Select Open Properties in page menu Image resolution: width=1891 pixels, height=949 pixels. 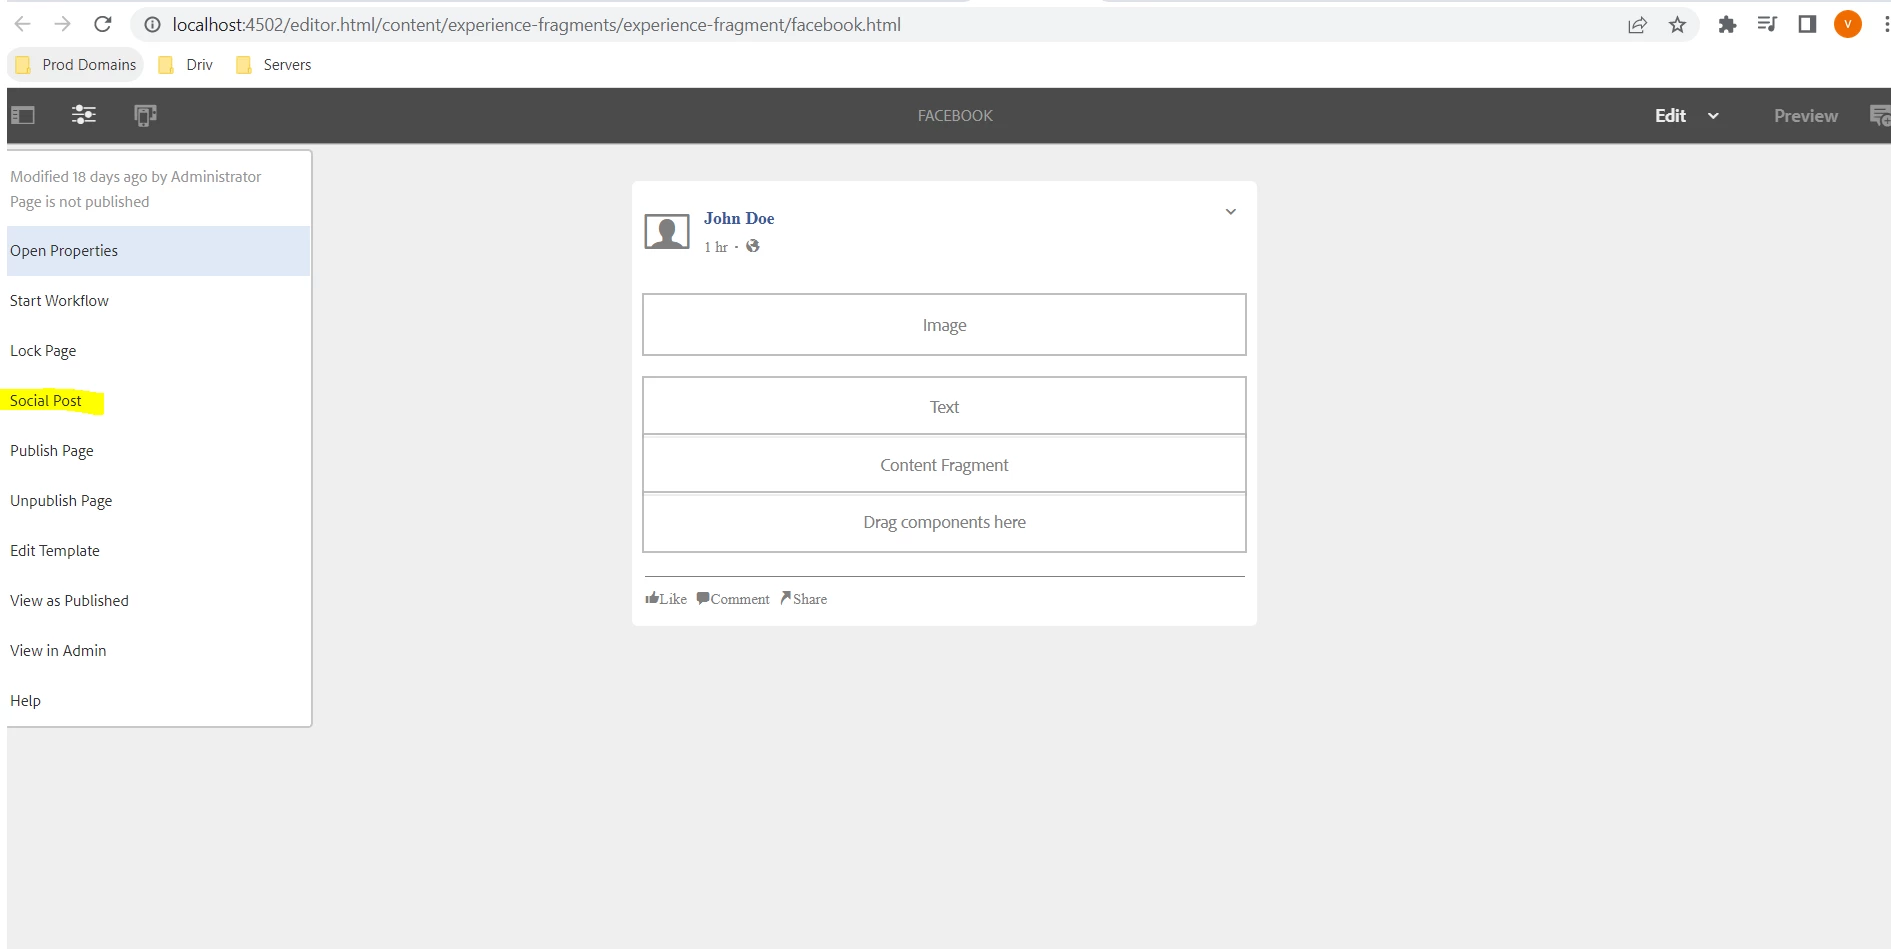[x=159, y=251]
